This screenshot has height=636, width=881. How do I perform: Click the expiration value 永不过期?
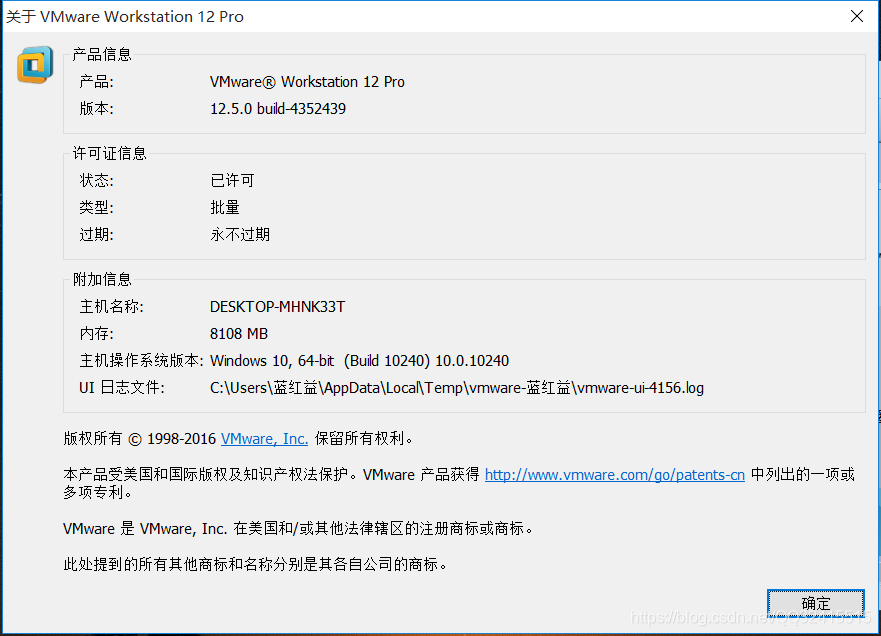point(240,234)
